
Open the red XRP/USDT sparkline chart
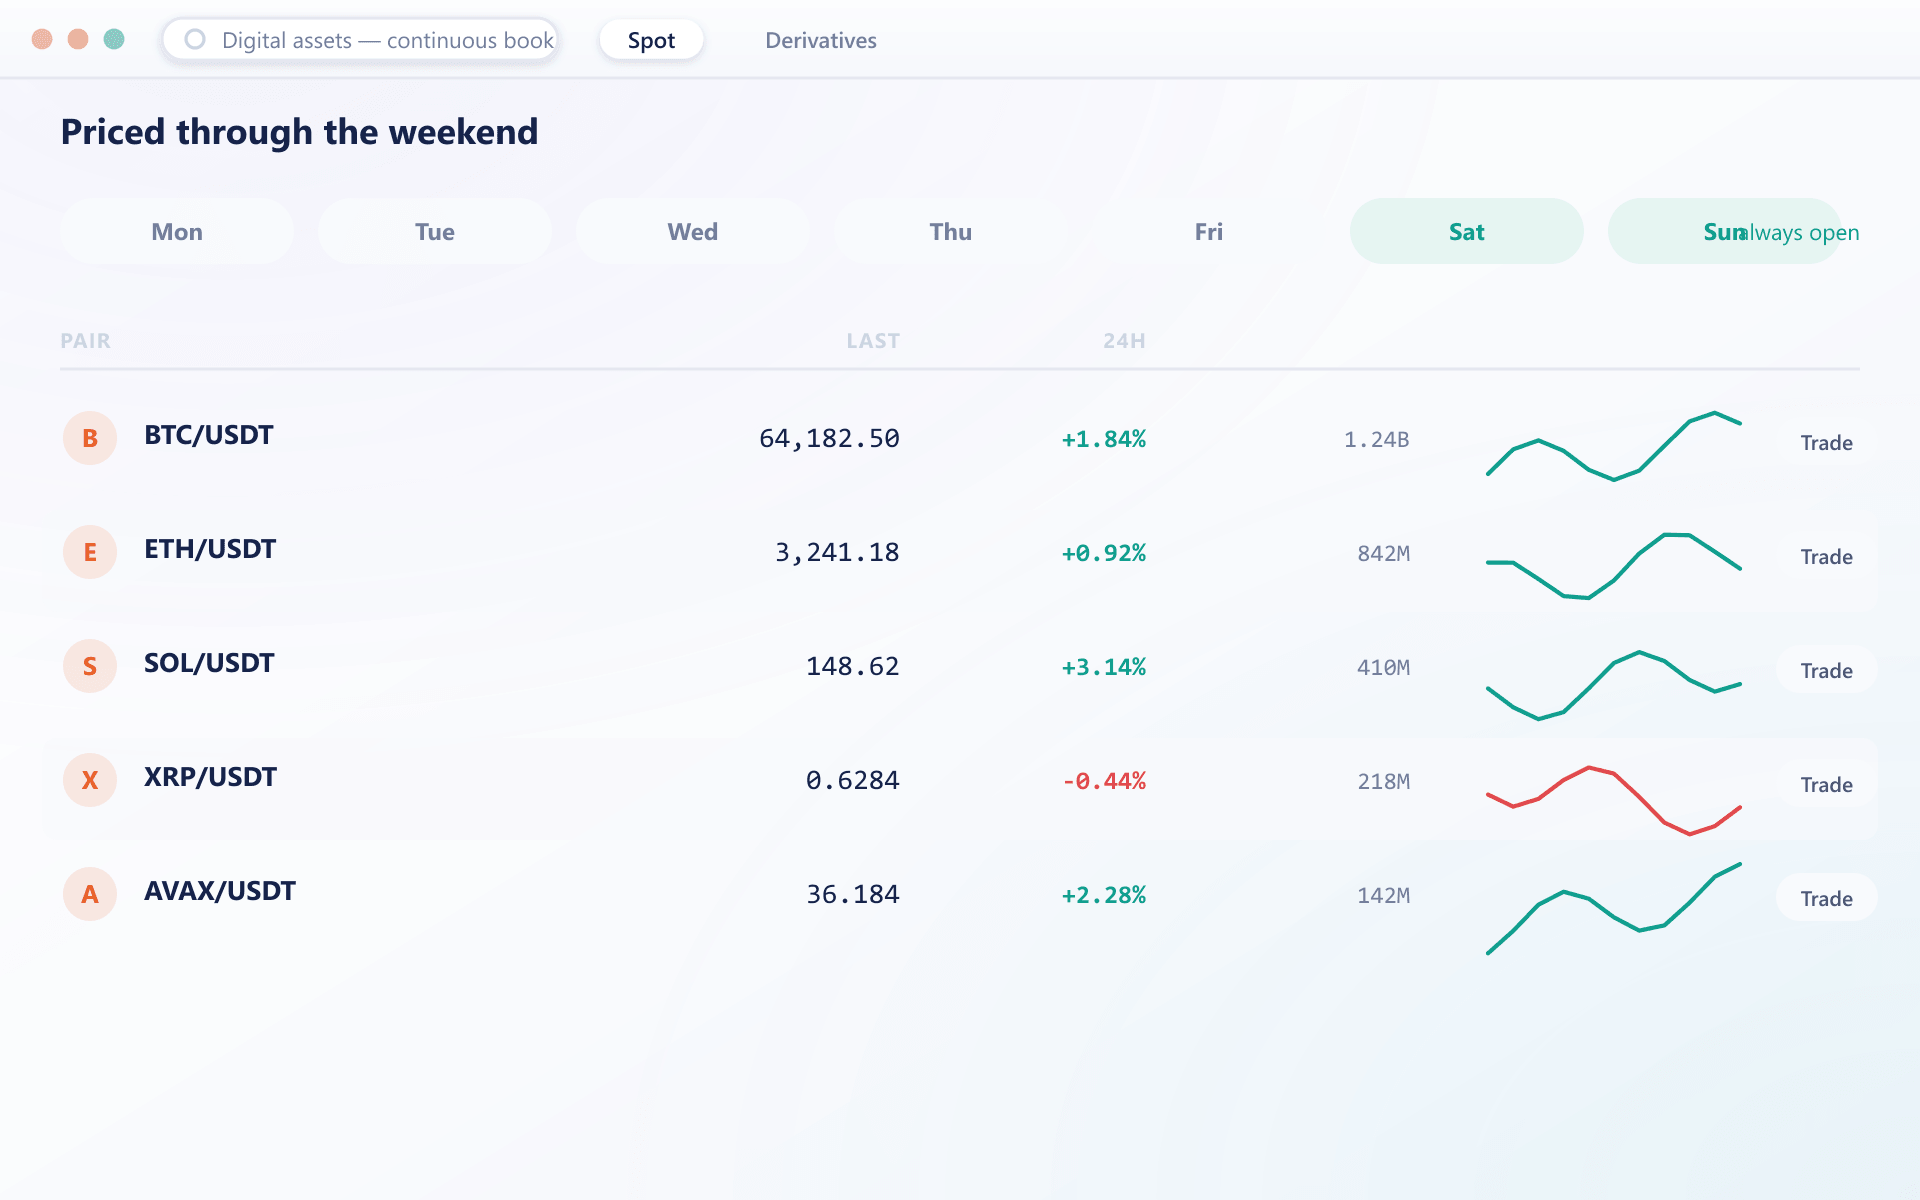[1614, 800]
